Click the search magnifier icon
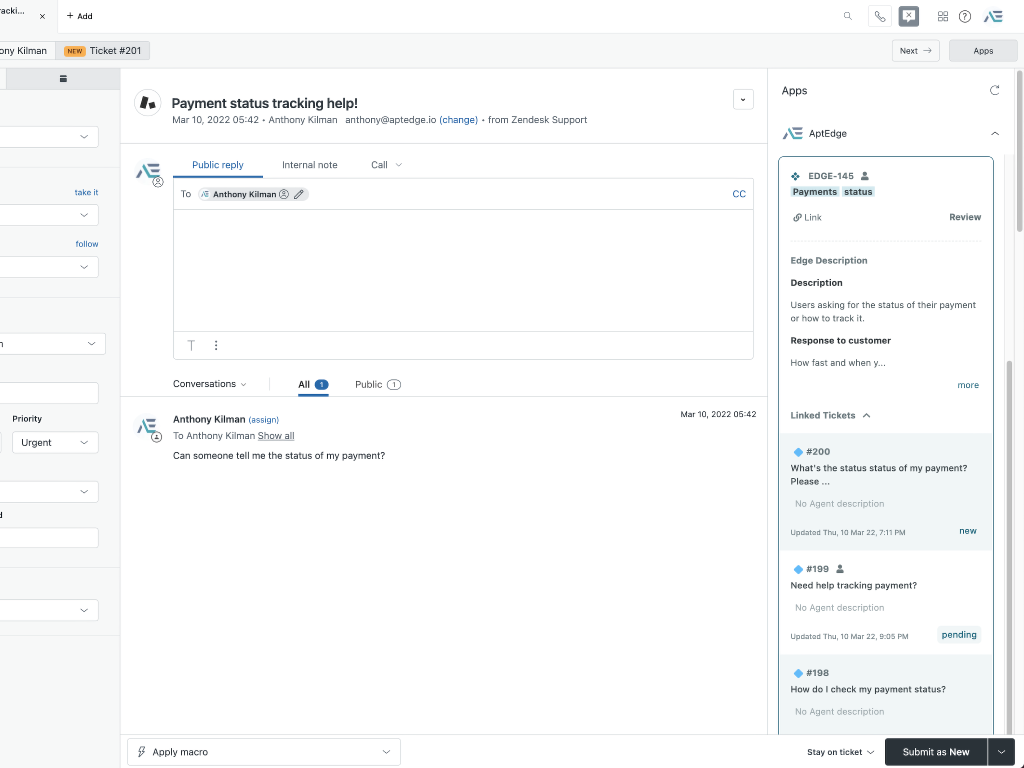The width and height of the screenshot is (1024, 768). [x=848, y=16]
